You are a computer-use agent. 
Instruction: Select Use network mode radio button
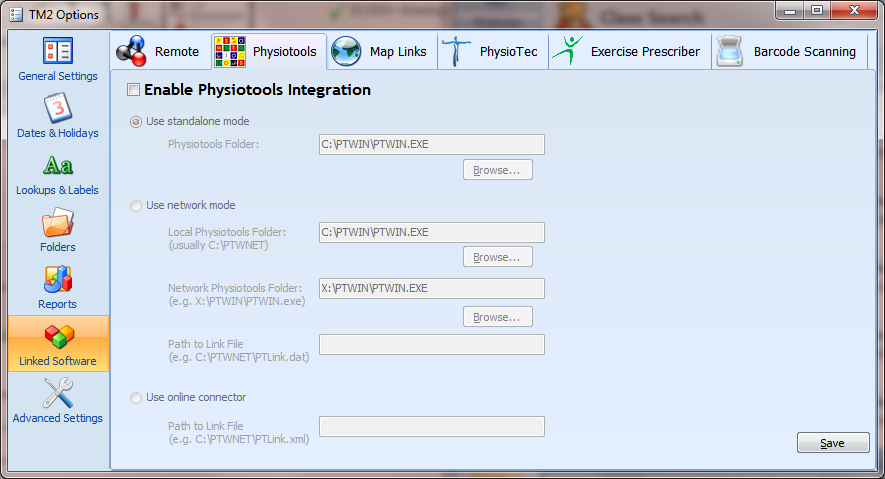[136, 206]
